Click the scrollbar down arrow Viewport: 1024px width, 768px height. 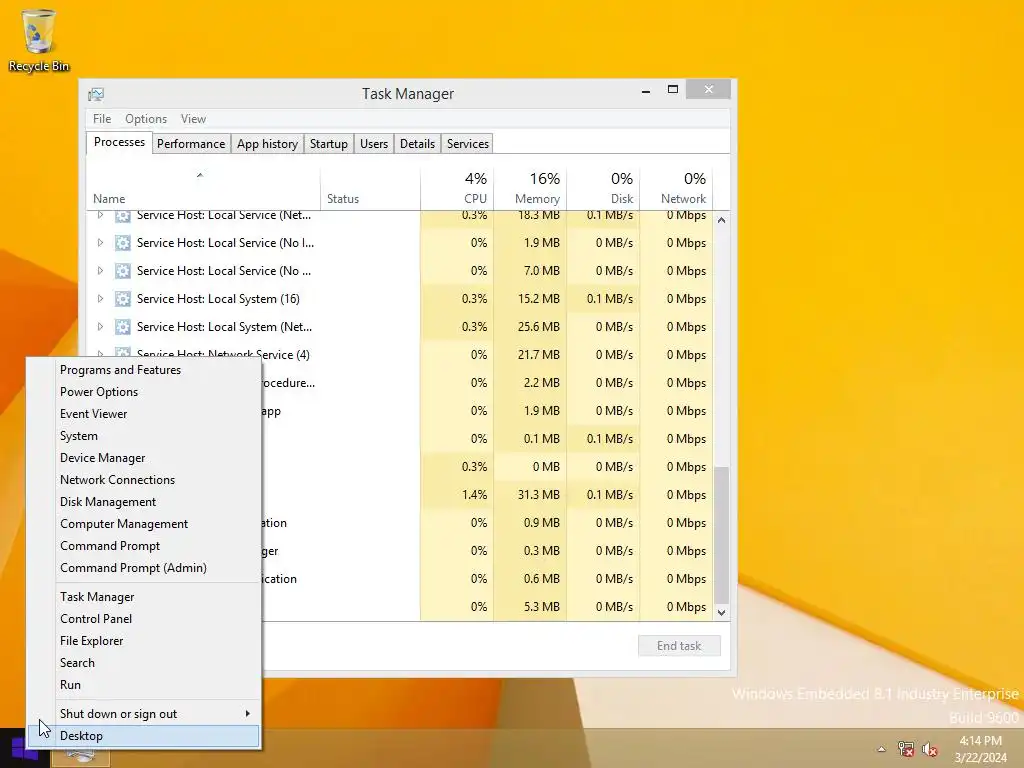[x=722, y=613]
